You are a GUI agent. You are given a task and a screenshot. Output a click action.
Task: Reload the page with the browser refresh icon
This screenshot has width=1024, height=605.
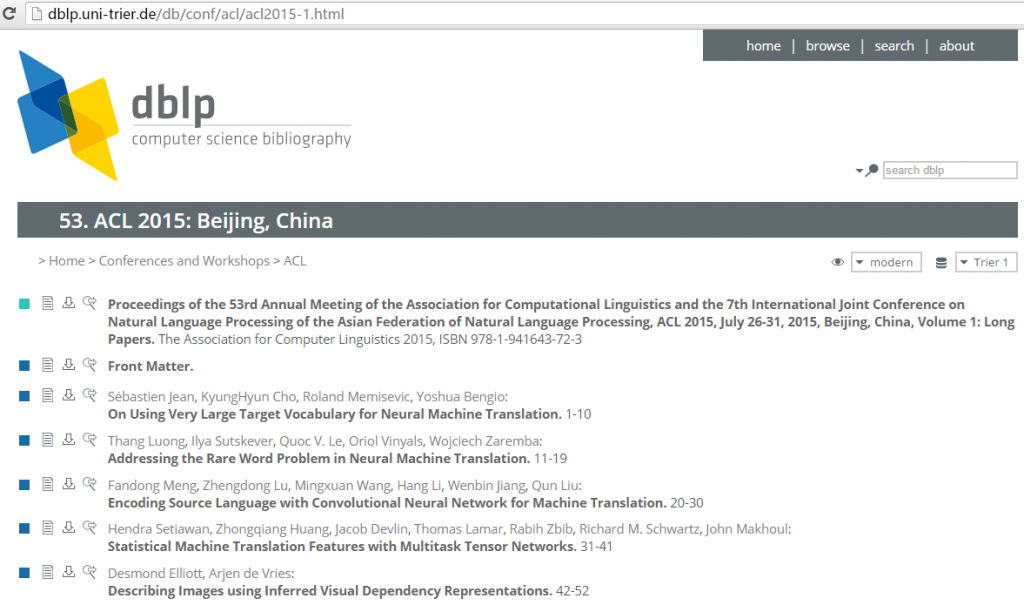pos(9,13)
